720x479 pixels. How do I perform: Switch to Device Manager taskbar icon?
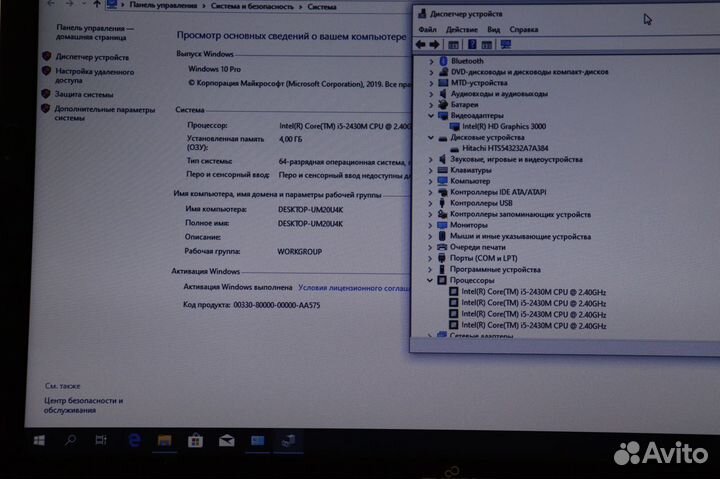[x=288, y=441]
